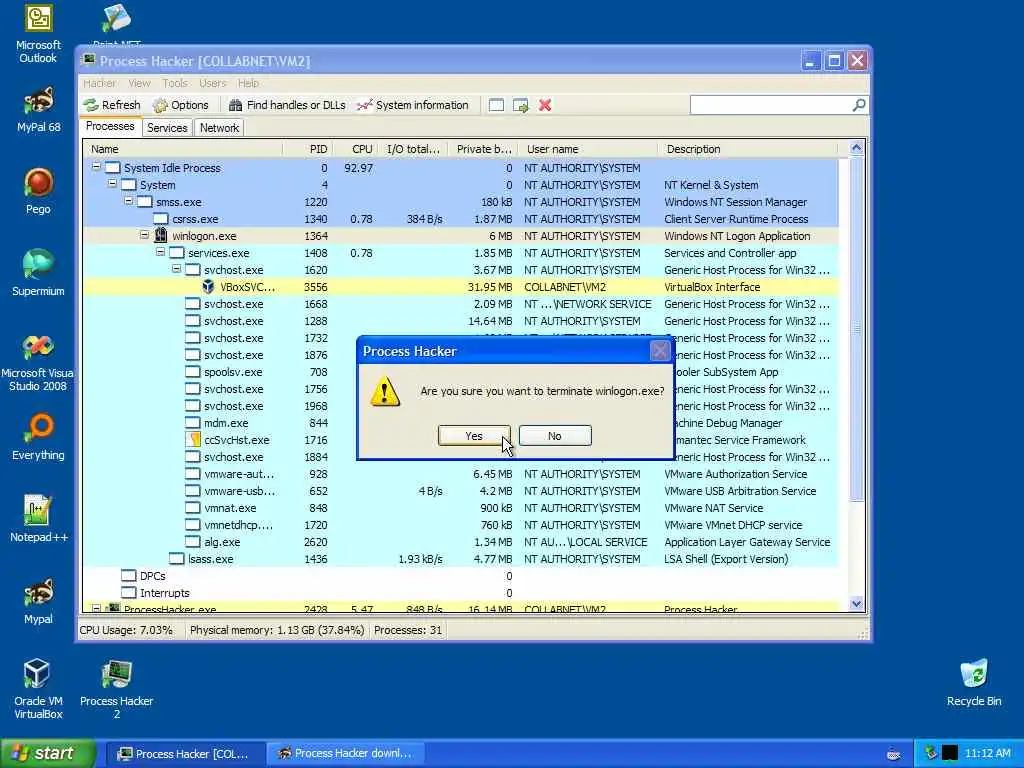Click the system tray keyboard icon
The height and width of the screenshot is (768, 1024).
pyautogui.click(x=893, y=754)
